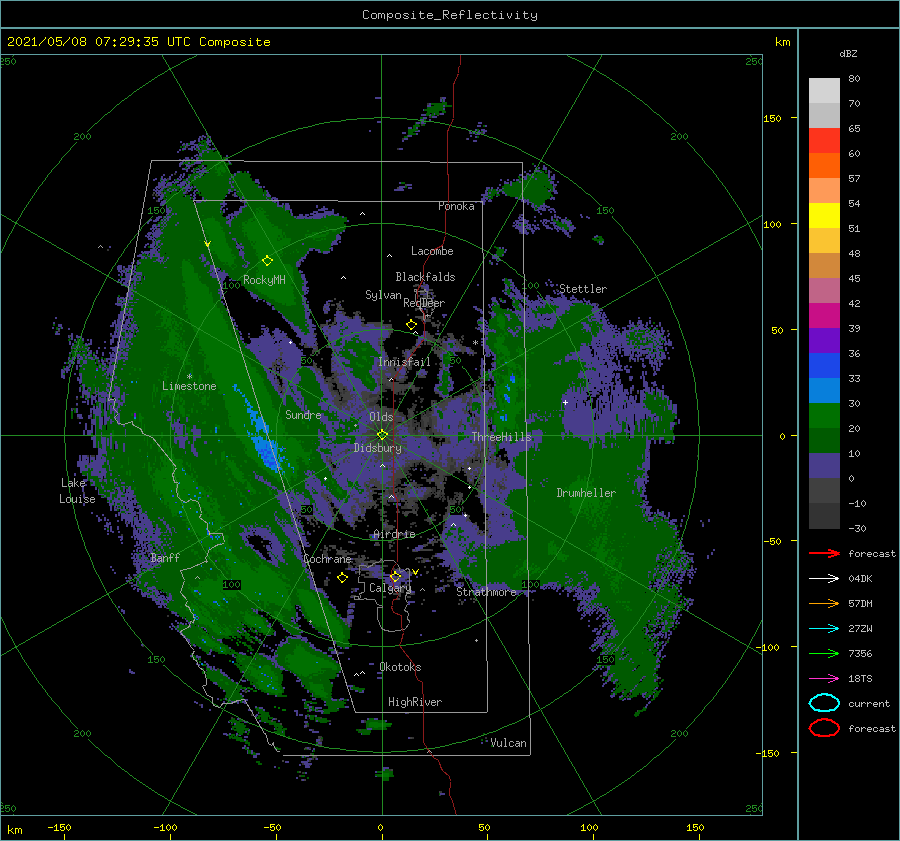Click the Sundre city label
The image size is (900, 841).
click(x=303, y=414)
